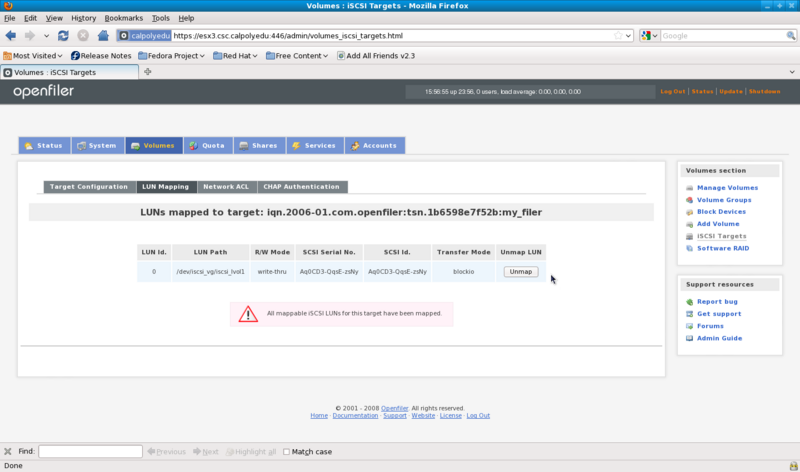The height and width of the screenshot is (472, 800).
Task: Click the Block Devices icon in sidebar
Action: click(x=689, y=212)
